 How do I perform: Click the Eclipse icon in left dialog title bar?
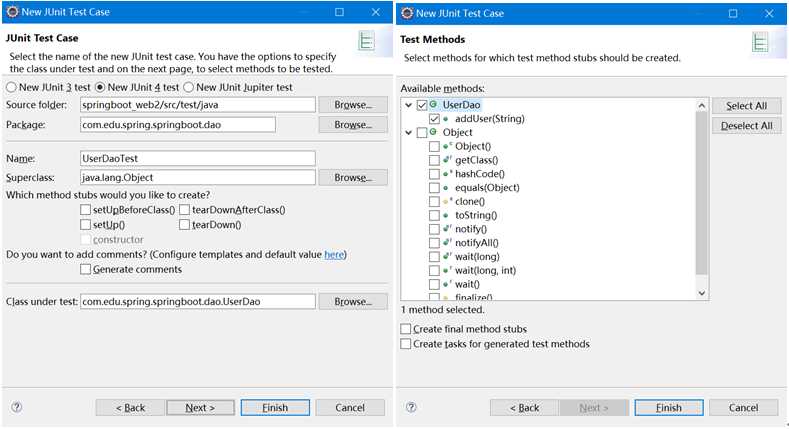(x=13, y=12)
